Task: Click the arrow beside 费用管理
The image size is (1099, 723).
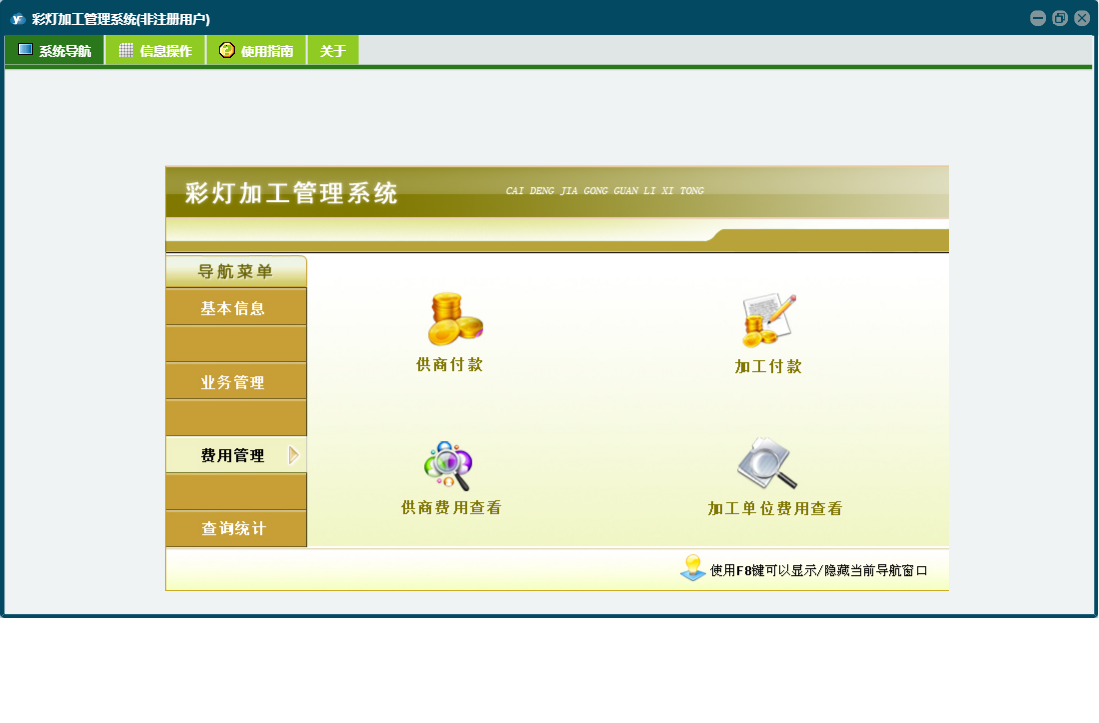Action: coord(294,455)
